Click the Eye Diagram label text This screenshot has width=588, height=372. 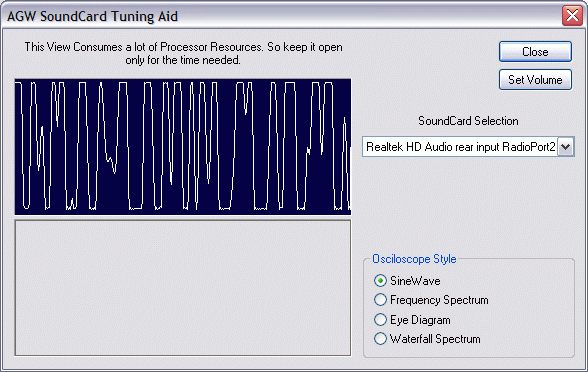click(420, 320)
